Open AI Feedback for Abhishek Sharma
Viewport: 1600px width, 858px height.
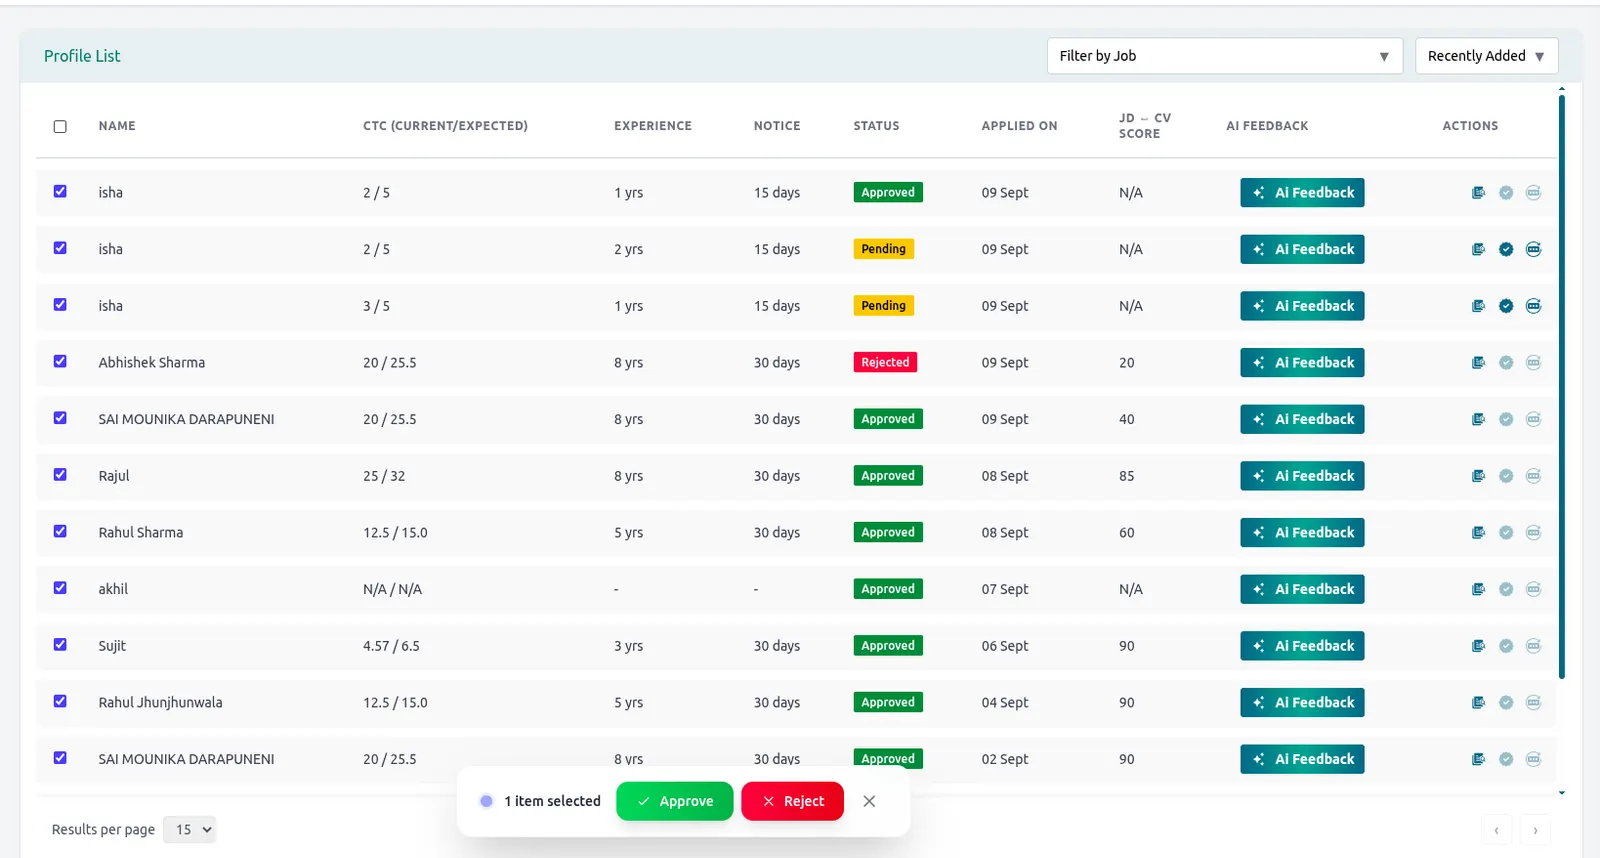tap(1302, 363)
